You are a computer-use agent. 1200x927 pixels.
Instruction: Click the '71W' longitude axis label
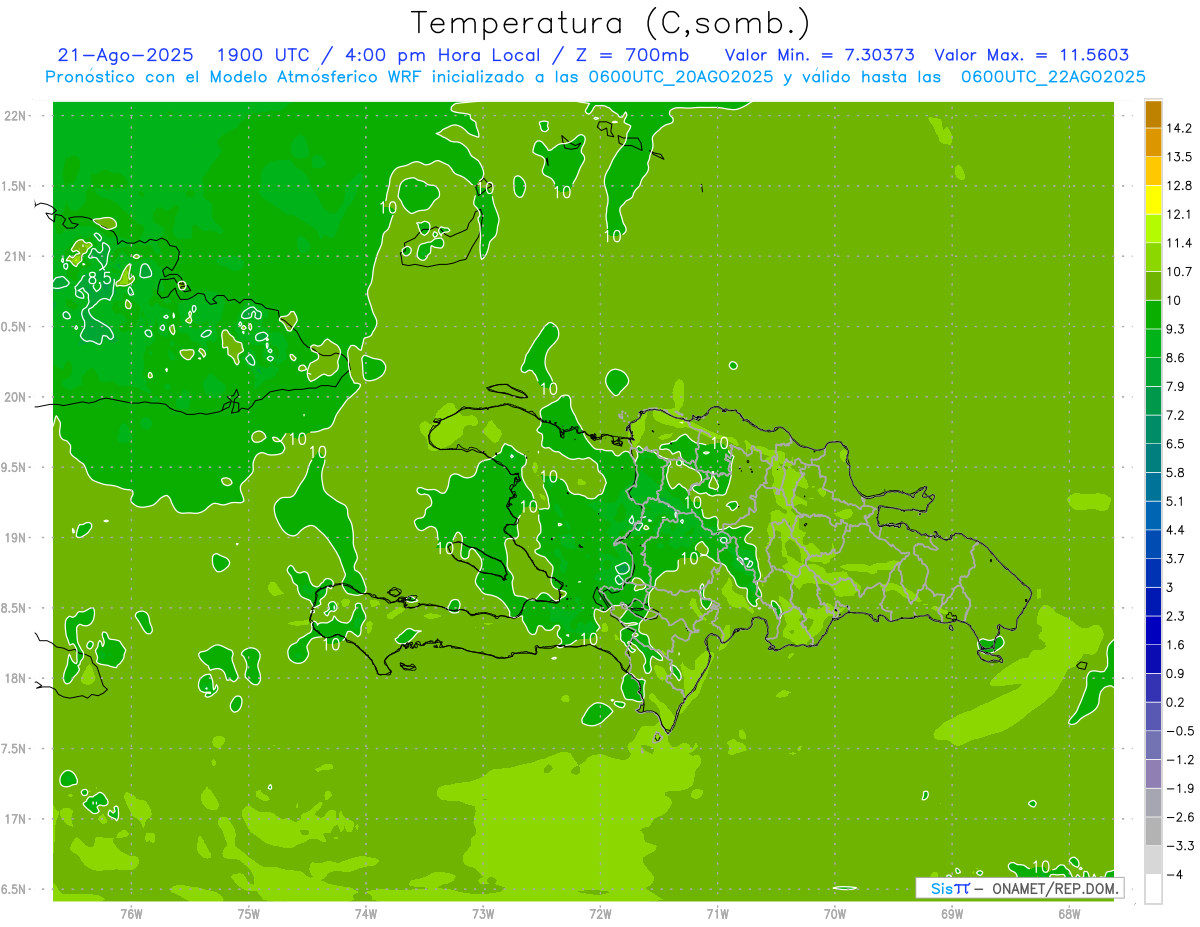click(717, 913)
